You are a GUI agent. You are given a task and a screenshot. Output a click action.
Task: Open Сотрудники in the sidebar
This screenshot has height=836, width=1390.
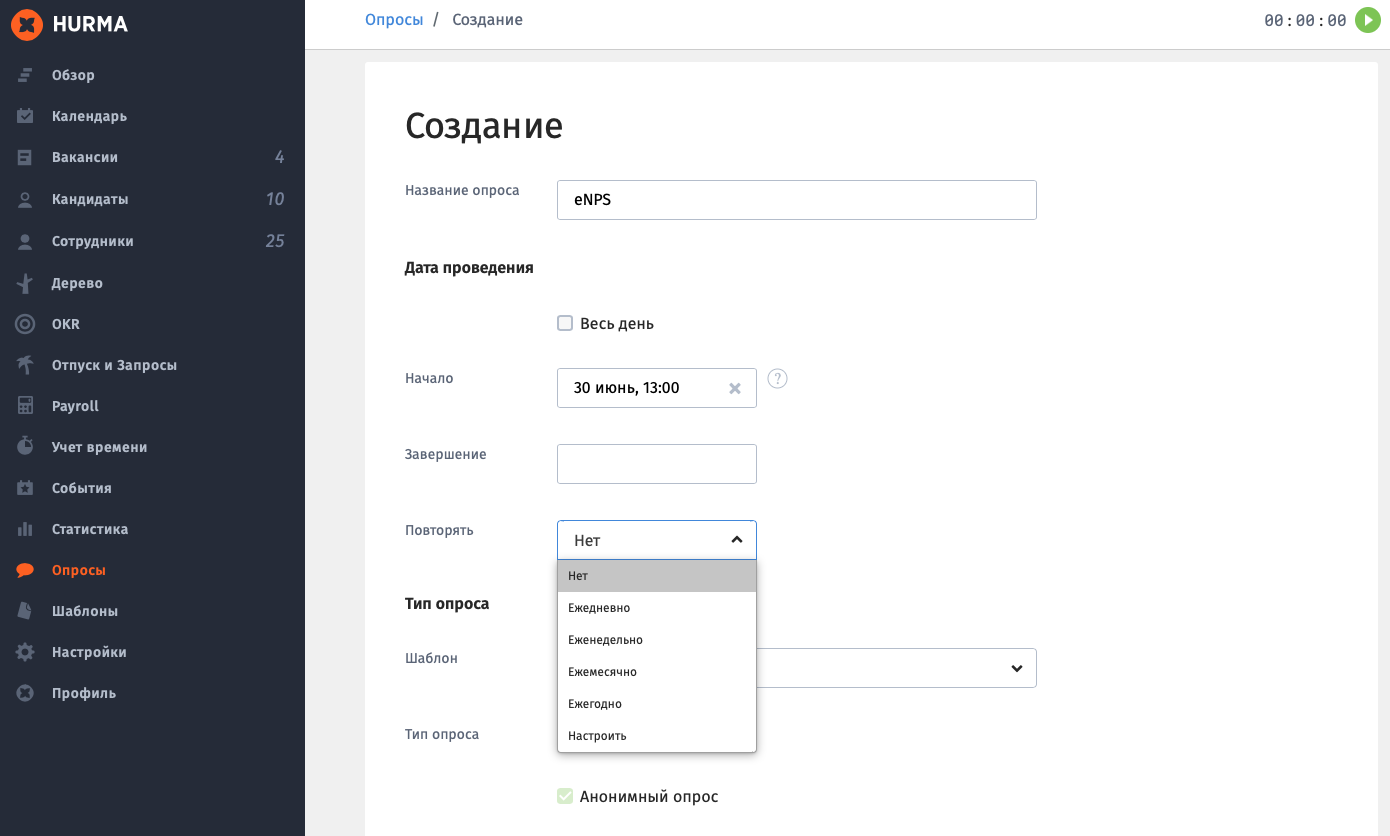[x=93, y=241]
